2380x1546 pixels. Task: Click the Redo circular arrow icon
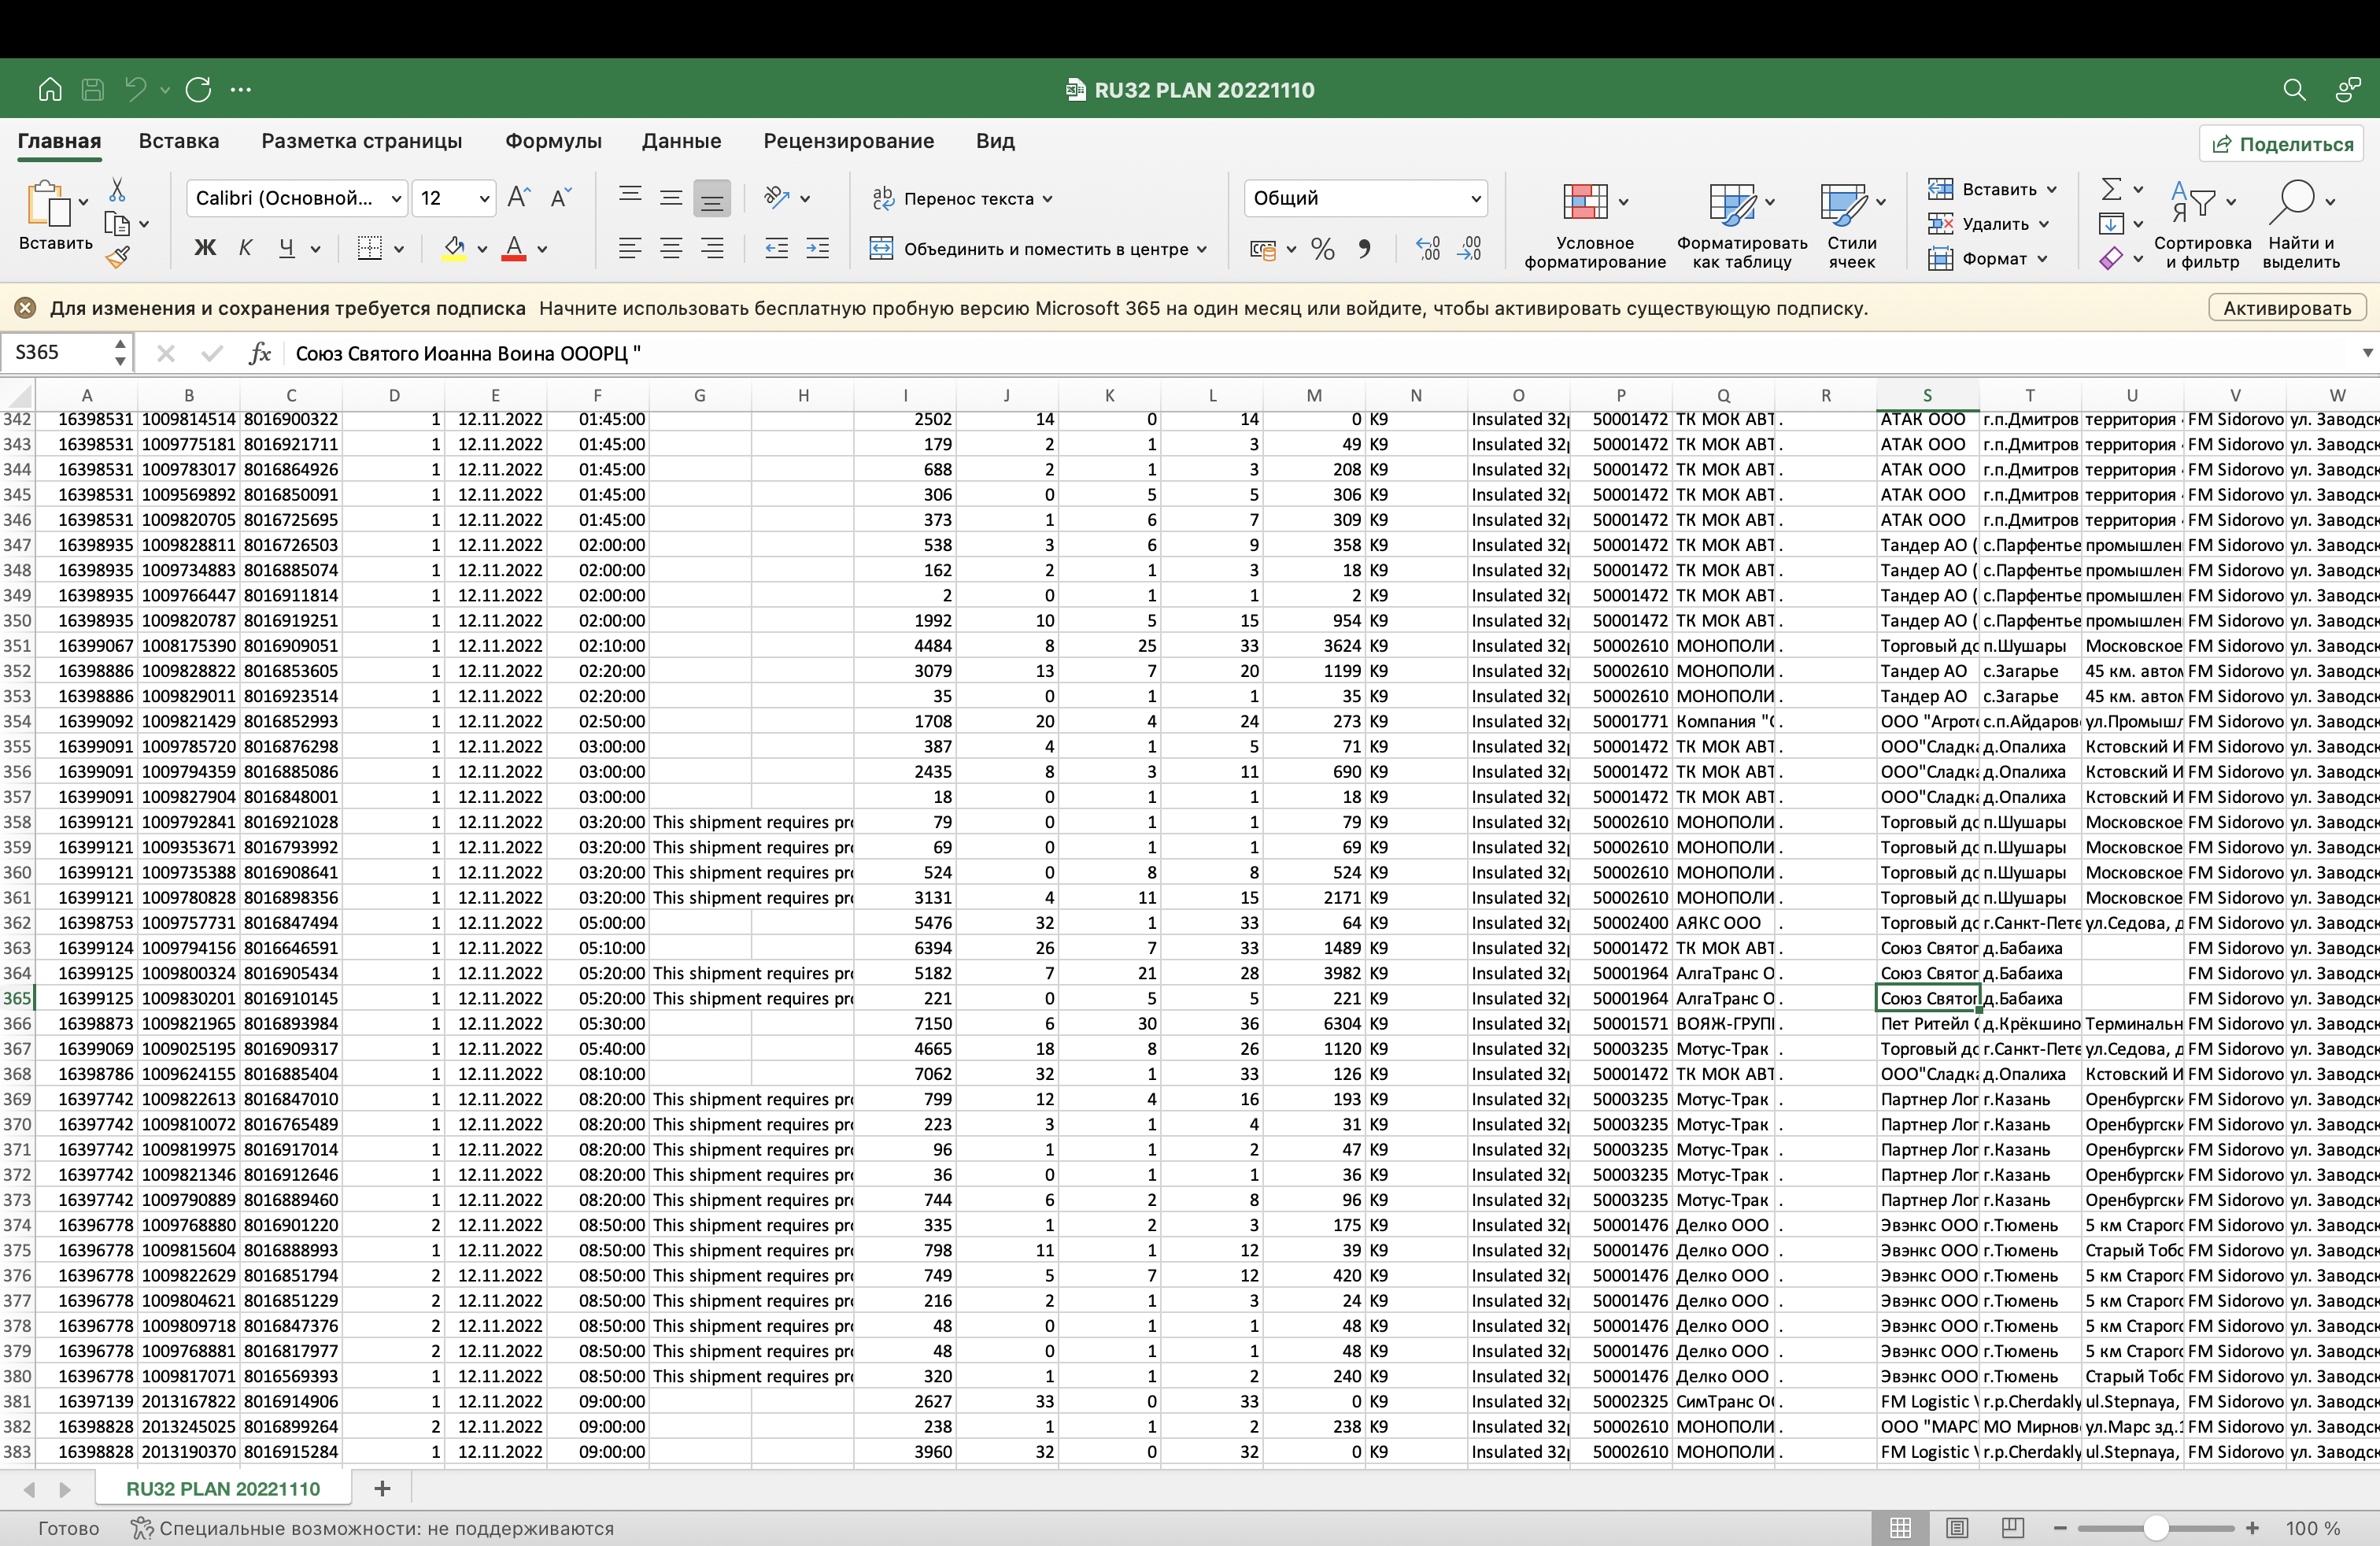(198, 90)
